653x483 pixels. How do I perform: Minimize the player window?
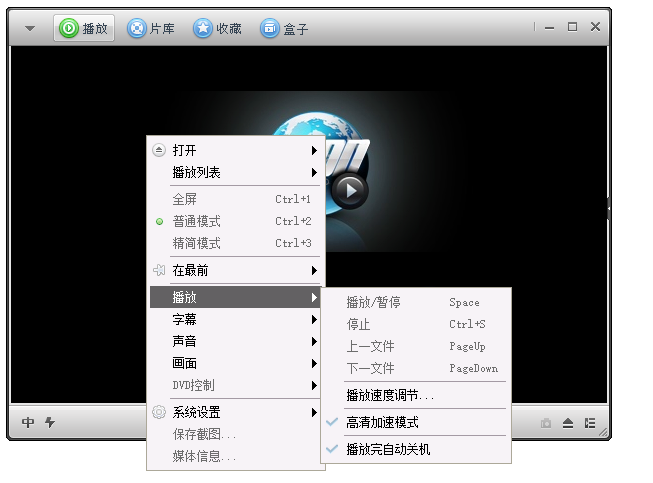(549, 28)
